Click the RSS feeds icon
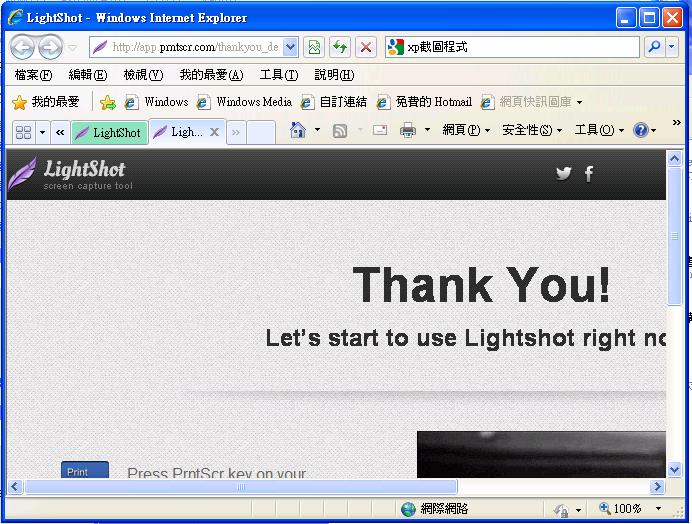 coord(339,131)
